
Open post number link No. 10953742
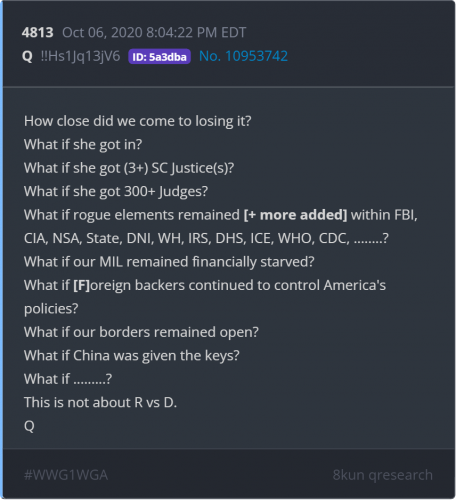[243, 56]
